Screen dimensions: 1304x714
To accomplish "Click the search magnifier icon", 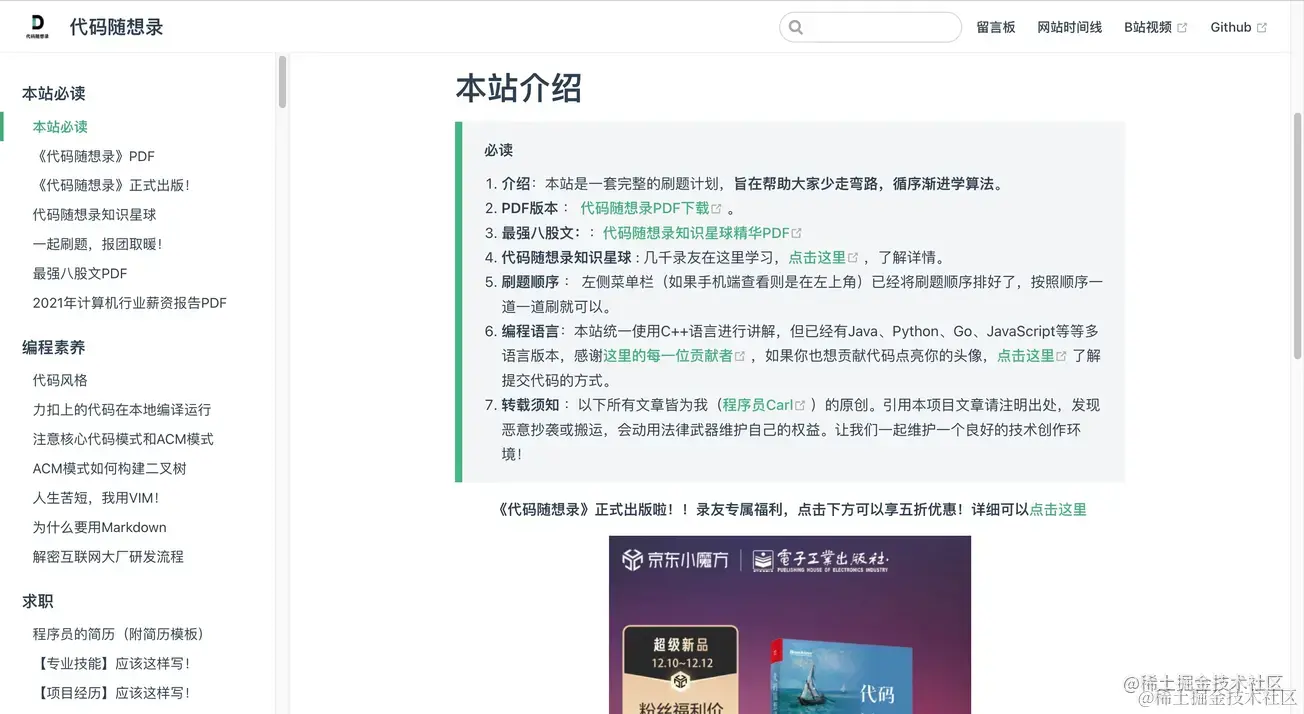I will click(x=796, y=28).
